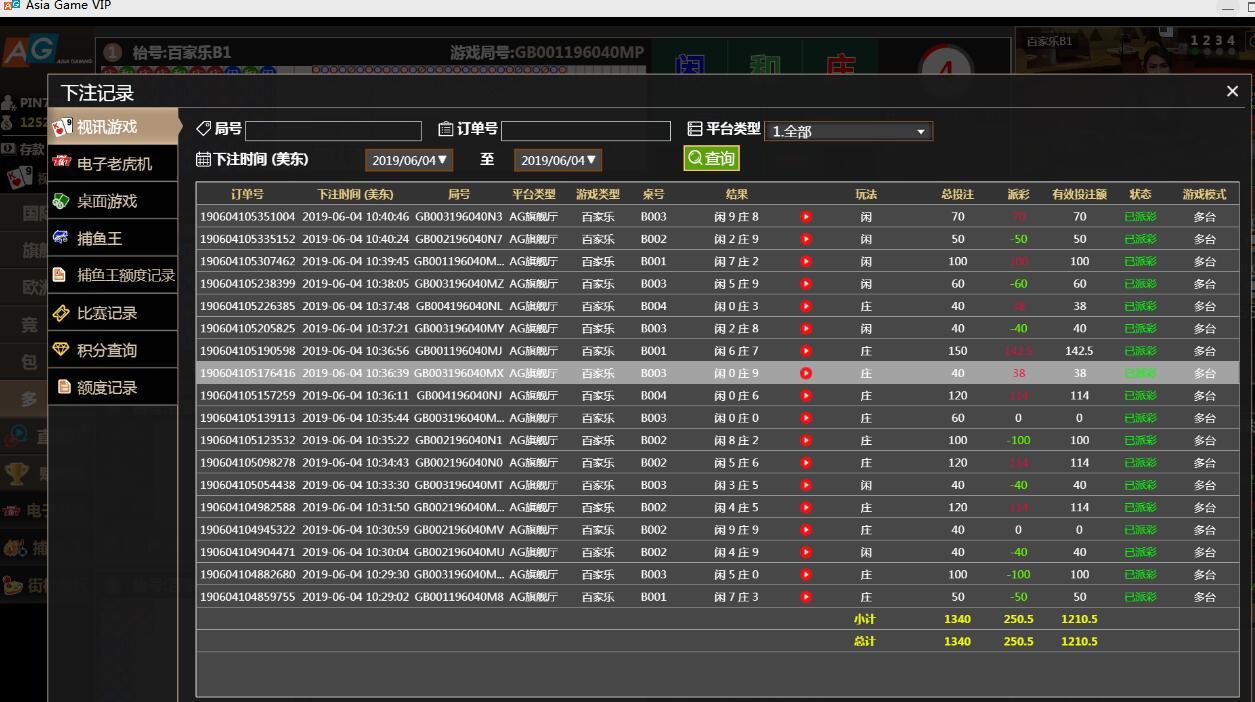Screen dimensions: 1255x702
Task: Click the 状态 column header
Action: click(1140, 194)
